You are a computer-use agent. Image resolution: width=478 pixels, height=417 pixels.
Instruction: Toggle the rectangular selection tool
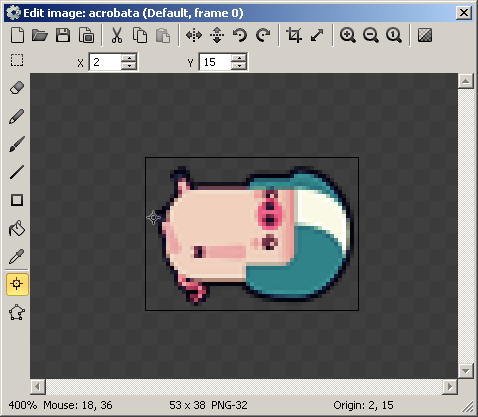(17, 60)
